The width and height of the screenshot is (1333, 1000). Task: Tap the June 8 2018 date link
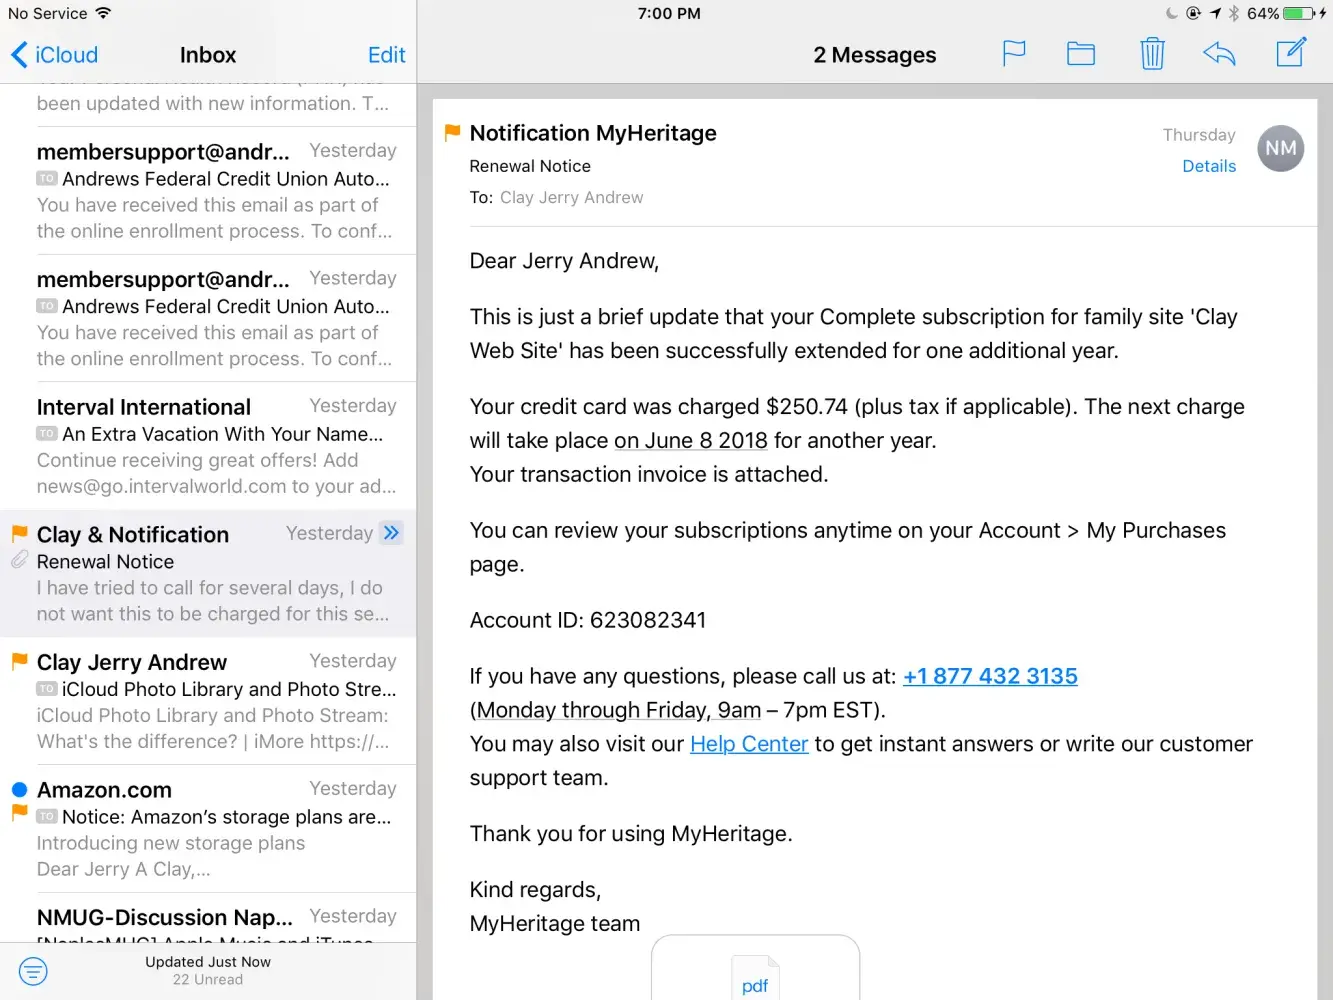(x=691, y=441)
